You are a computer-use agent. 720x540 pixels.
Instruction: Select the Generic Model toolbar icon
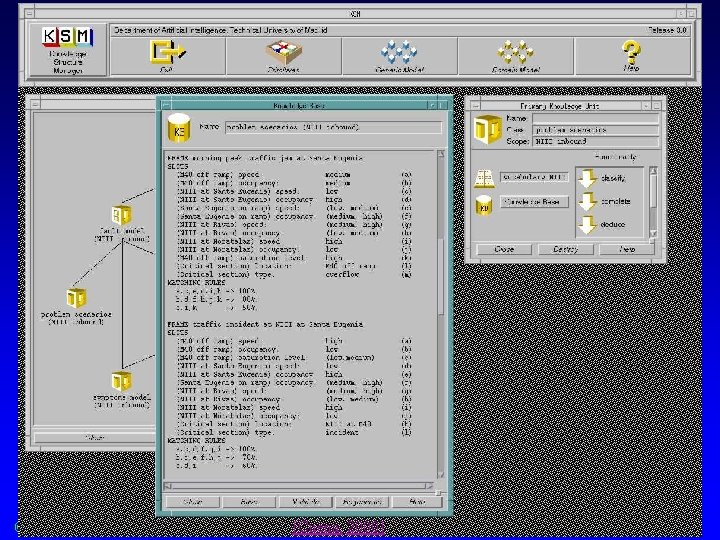coord(398,53)
